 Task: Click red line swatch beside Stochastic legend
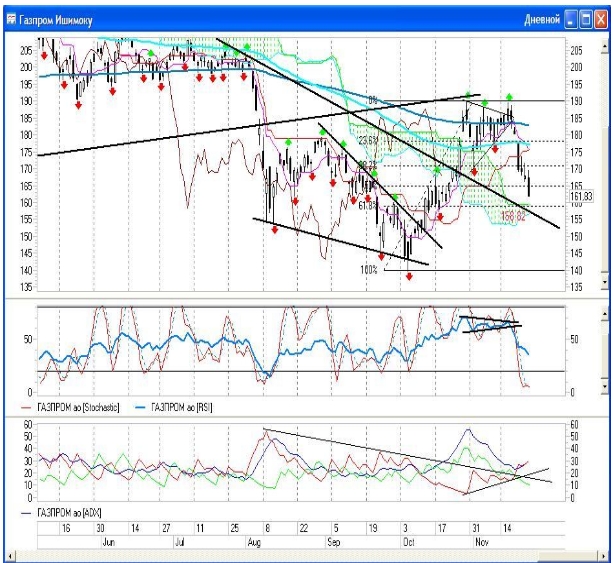point(26,408)
